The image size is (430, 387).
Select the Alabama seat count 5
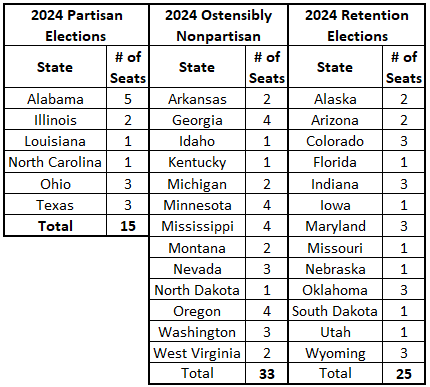coord(128,99)
